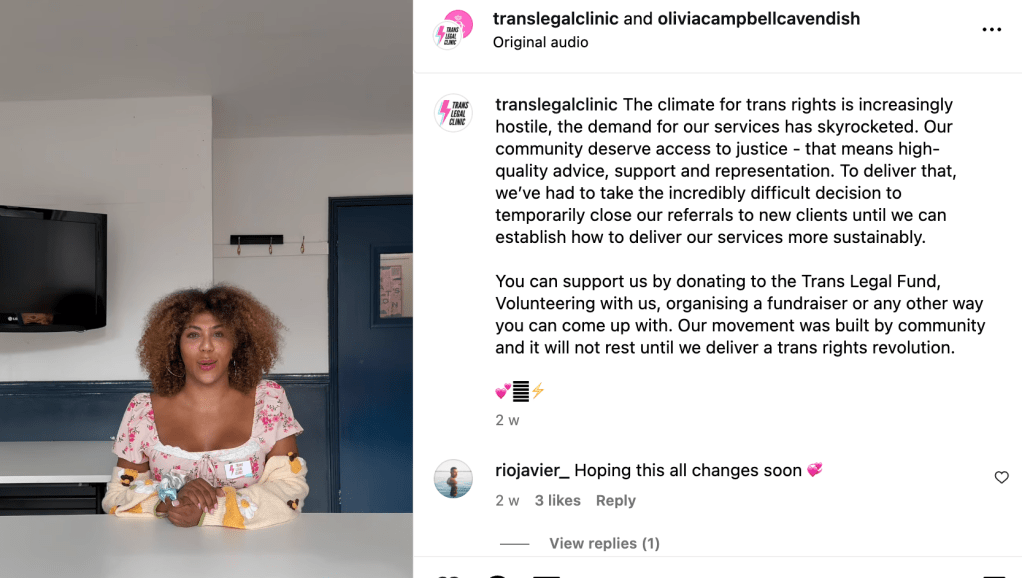The width and height of the screenshot is (1022, 578).
Task: Pause the video of the woman speaking
Action: (206, 289)
